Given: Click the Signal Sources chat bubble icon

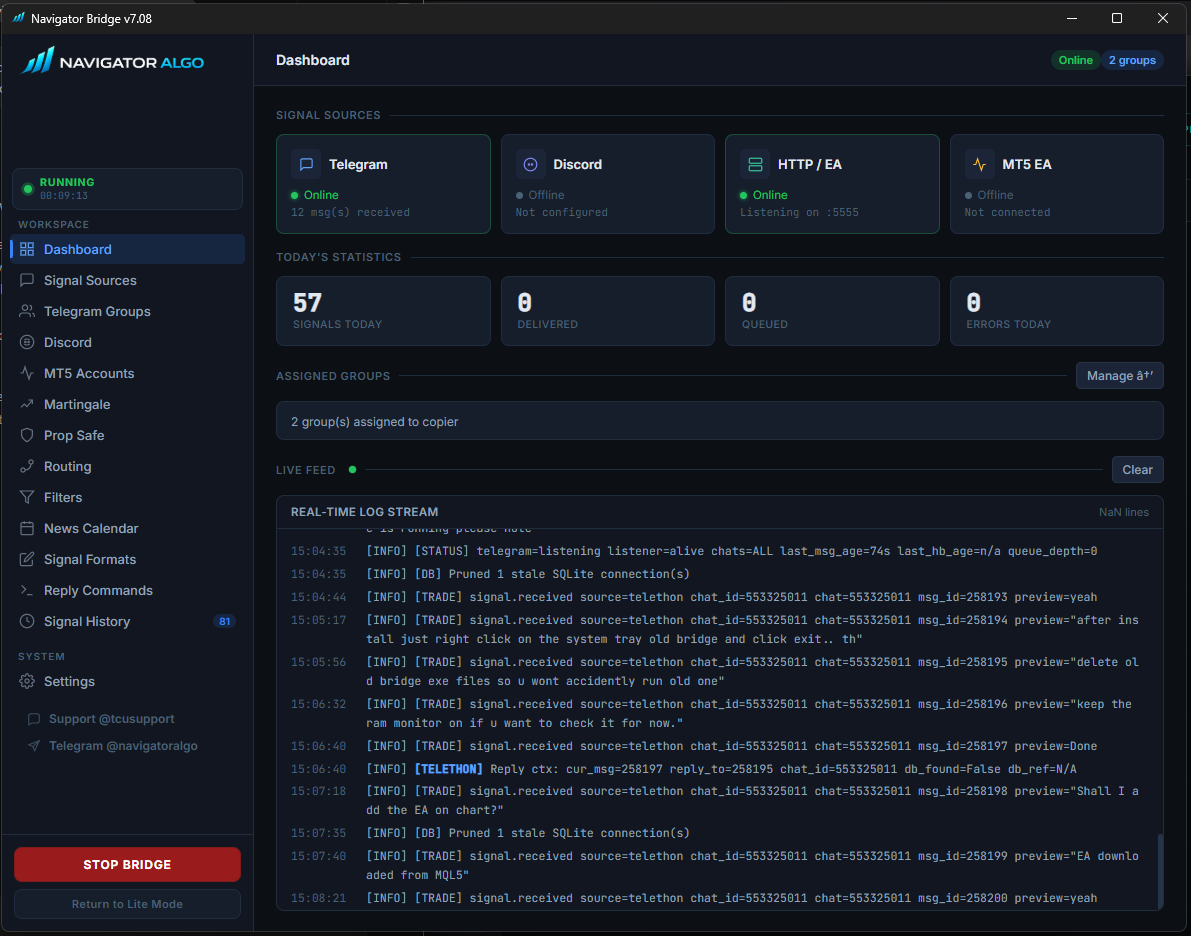Looking at the screenshot, I should (27, 280).
